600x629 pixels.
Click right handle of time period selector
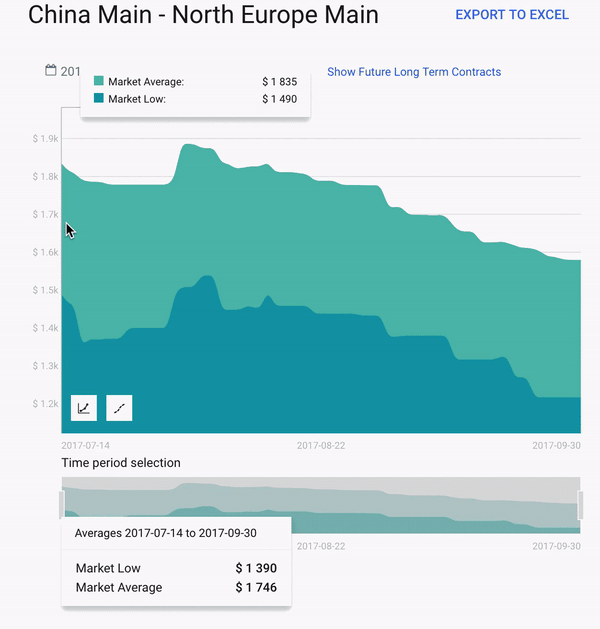click(x=580, y=505)
